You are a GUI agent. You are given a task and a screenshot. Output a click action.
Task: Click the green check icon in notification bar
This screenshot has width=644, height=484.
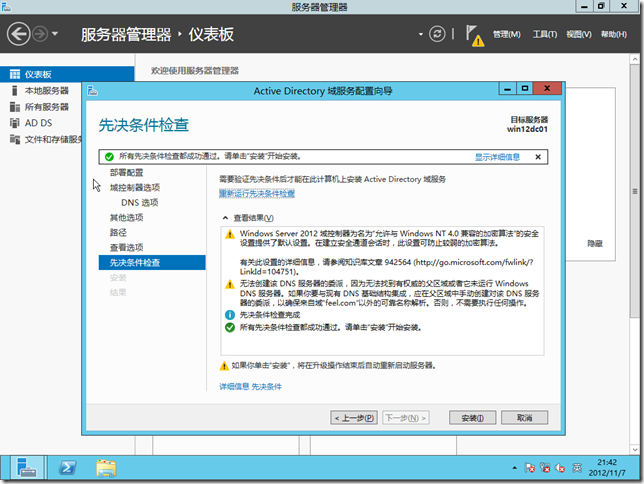109,157
